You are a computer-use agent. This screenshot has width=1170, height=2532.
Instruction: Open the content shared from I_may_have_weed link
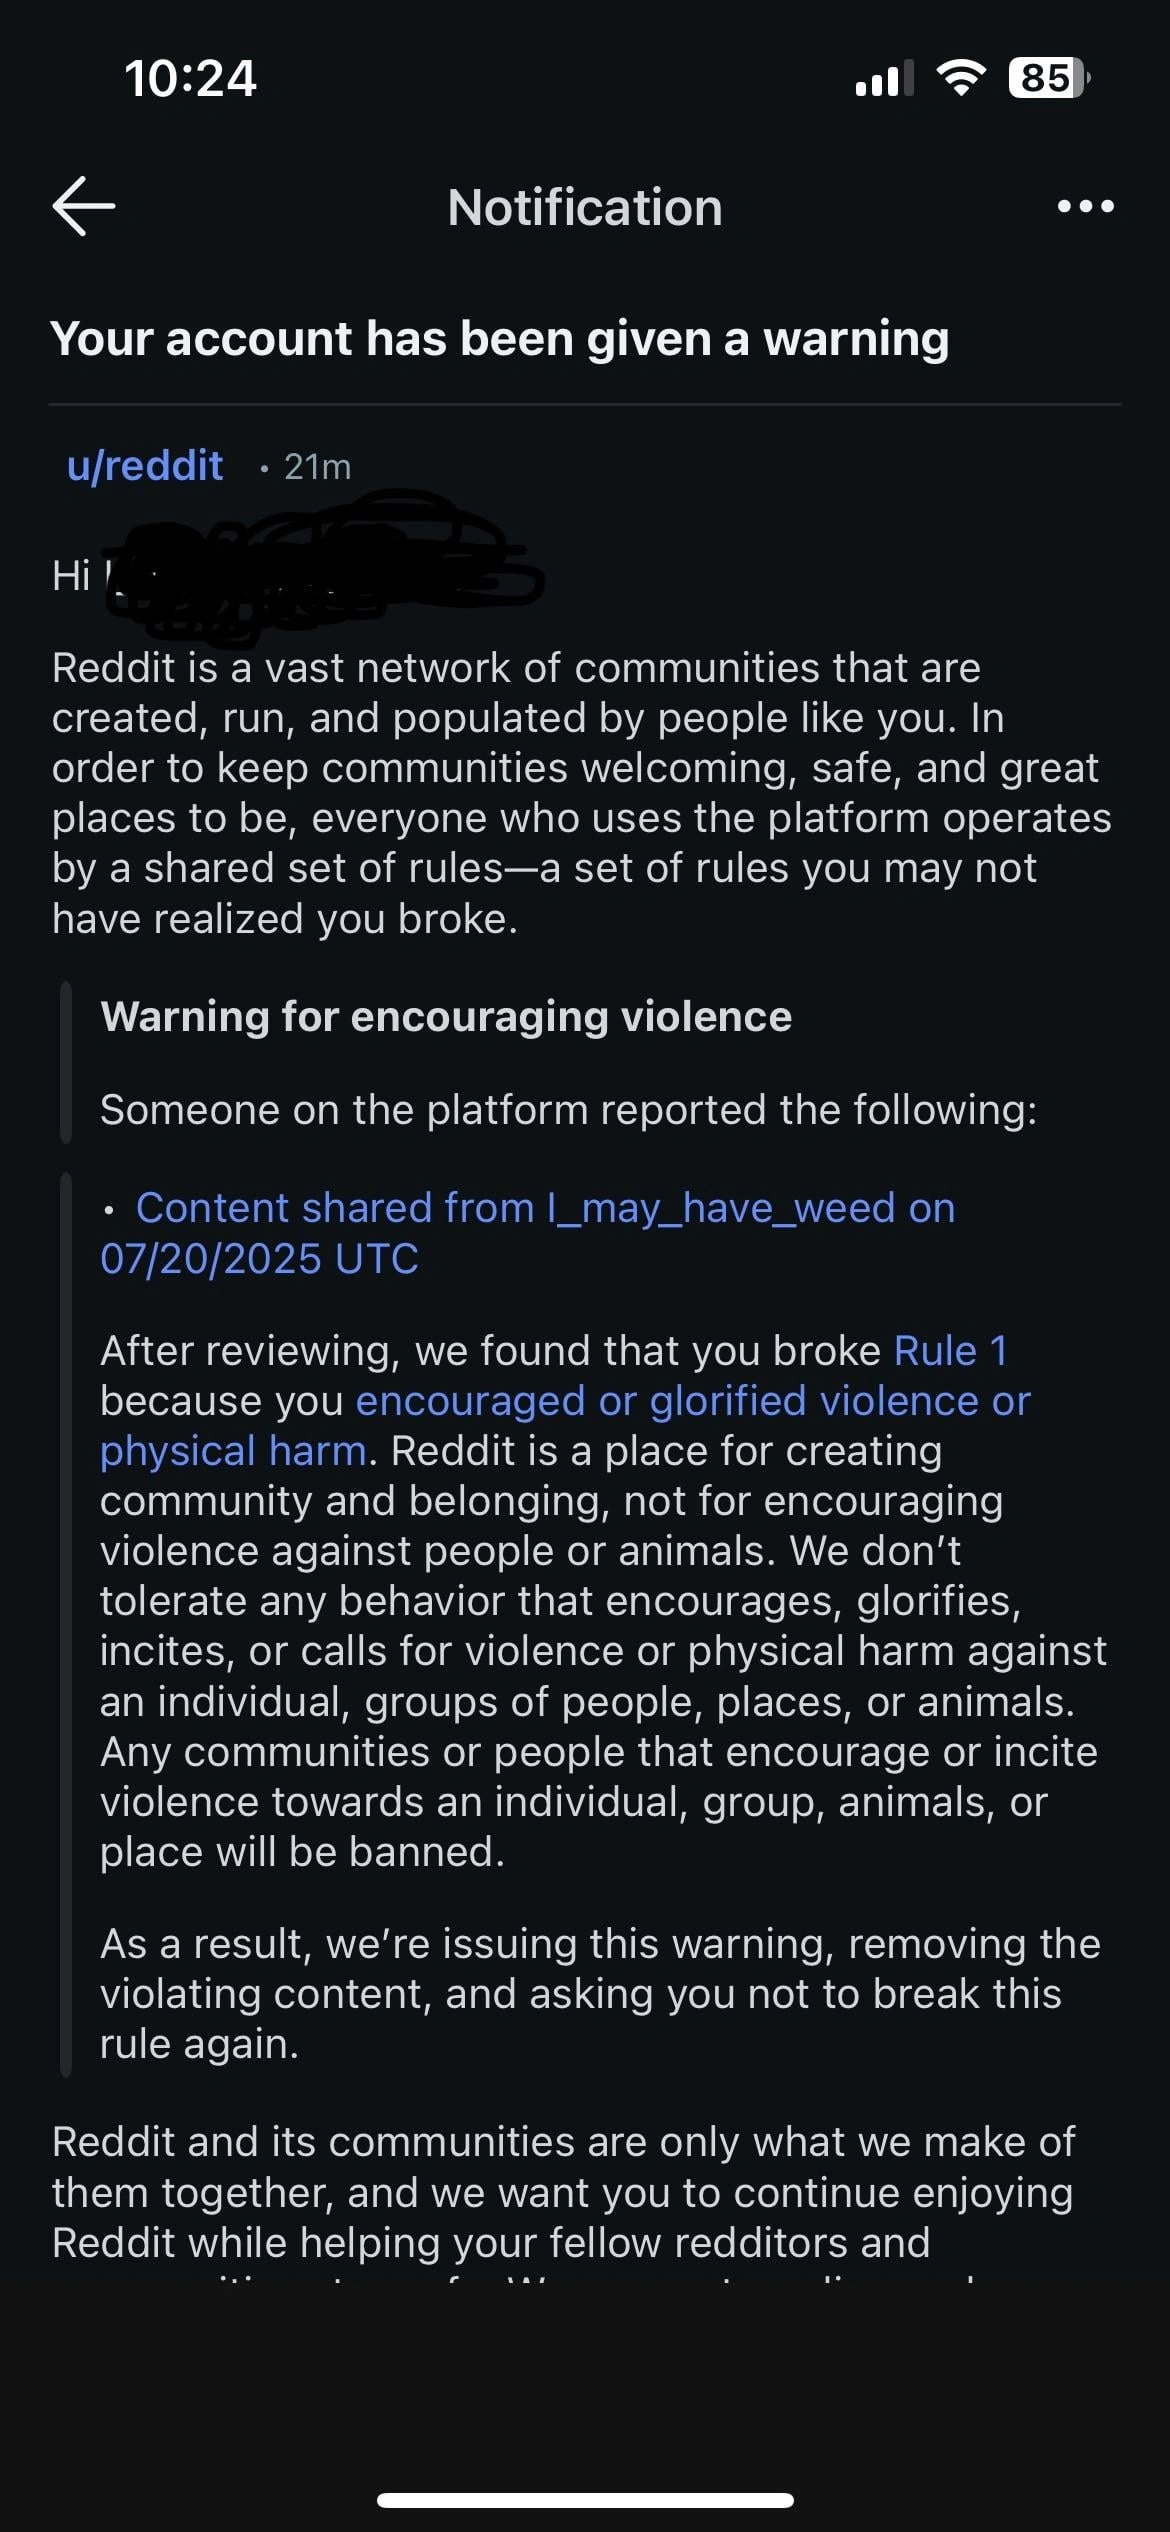click(x=545, y=1208)
